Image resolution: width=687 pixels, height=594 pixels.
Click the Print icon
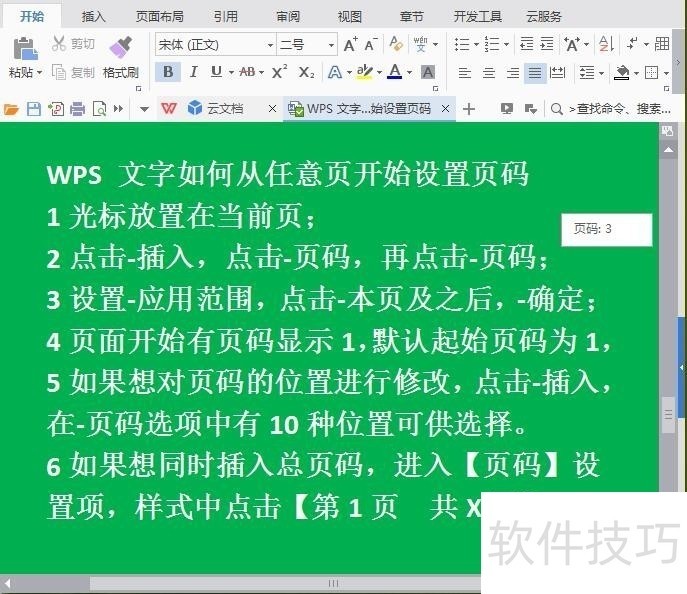[78, 109]
